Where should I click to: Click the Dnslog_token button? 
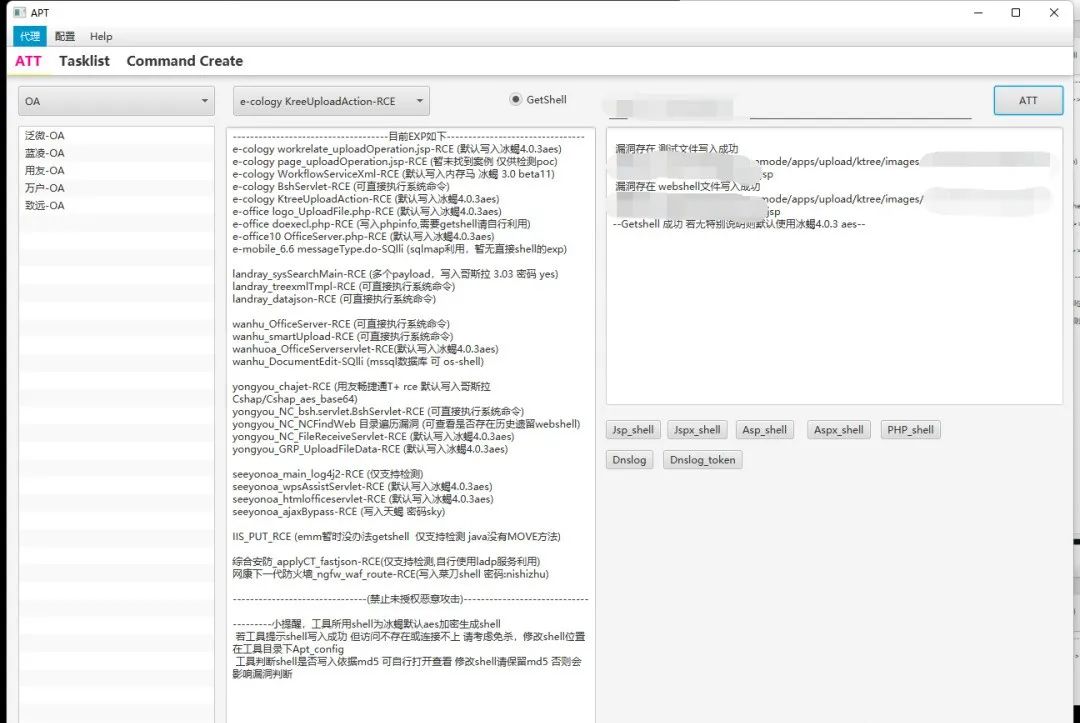point(703,459)
